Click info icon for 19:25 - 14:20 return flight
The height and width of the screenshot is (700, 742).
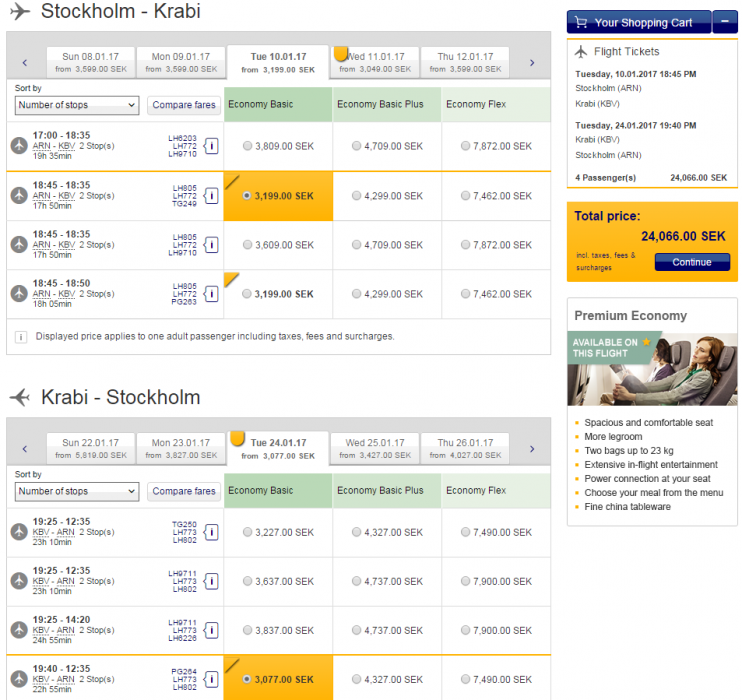[211, 630]
